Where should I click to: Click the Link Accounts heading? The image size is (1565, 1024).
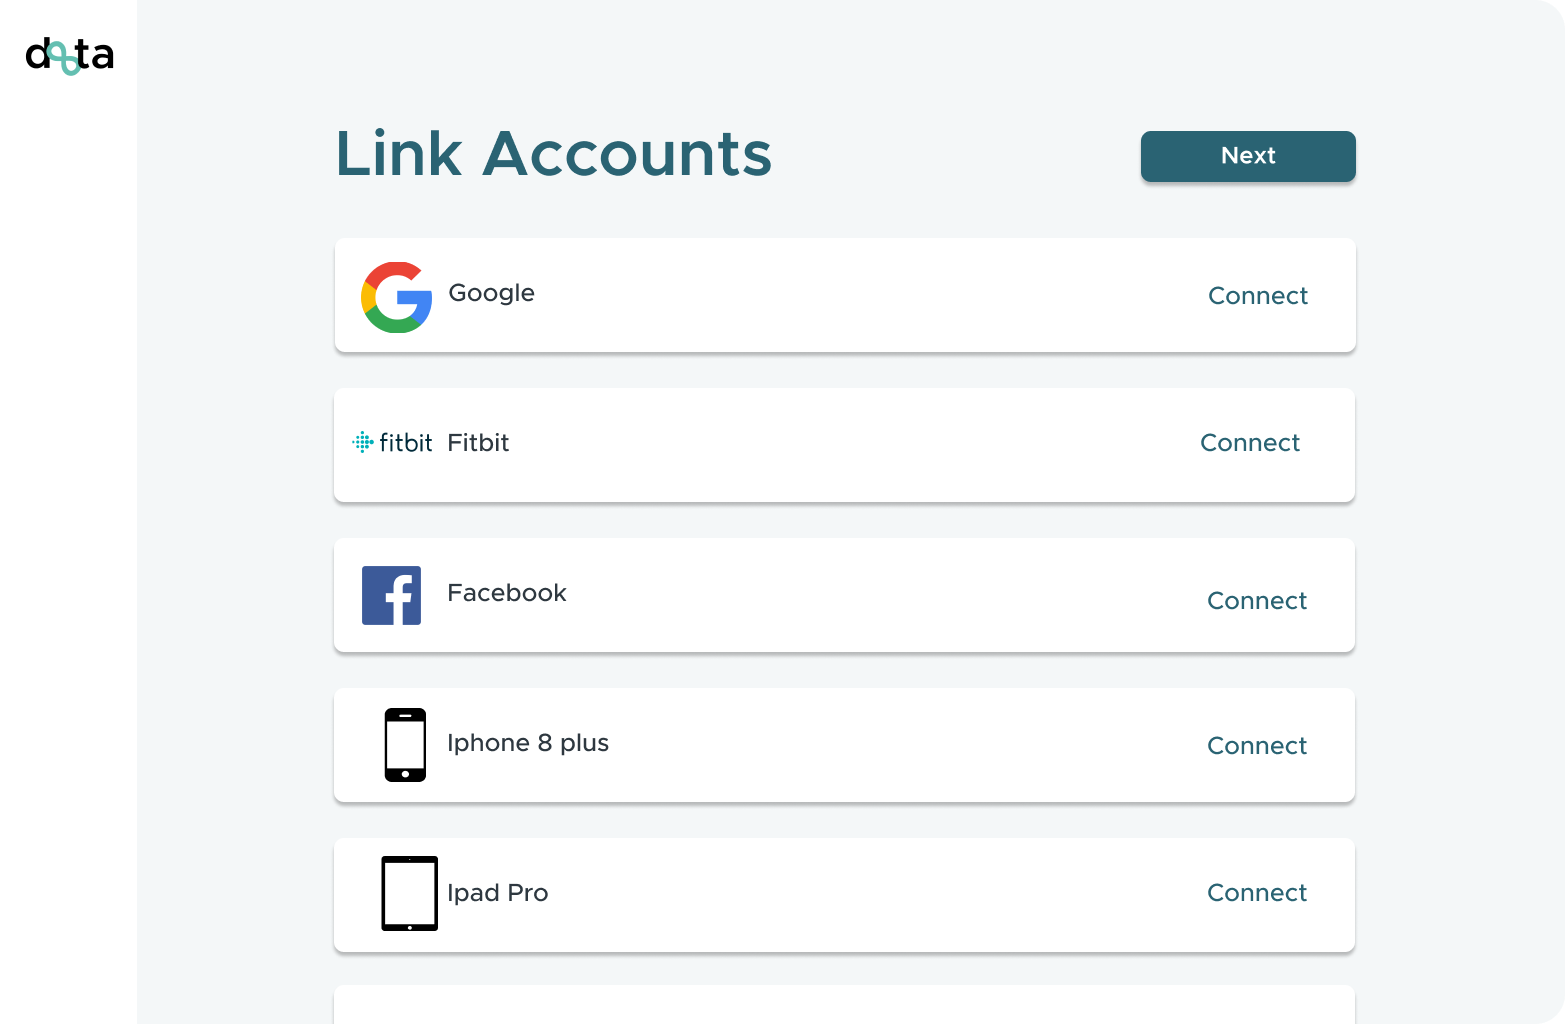click(x=553, y=154)
